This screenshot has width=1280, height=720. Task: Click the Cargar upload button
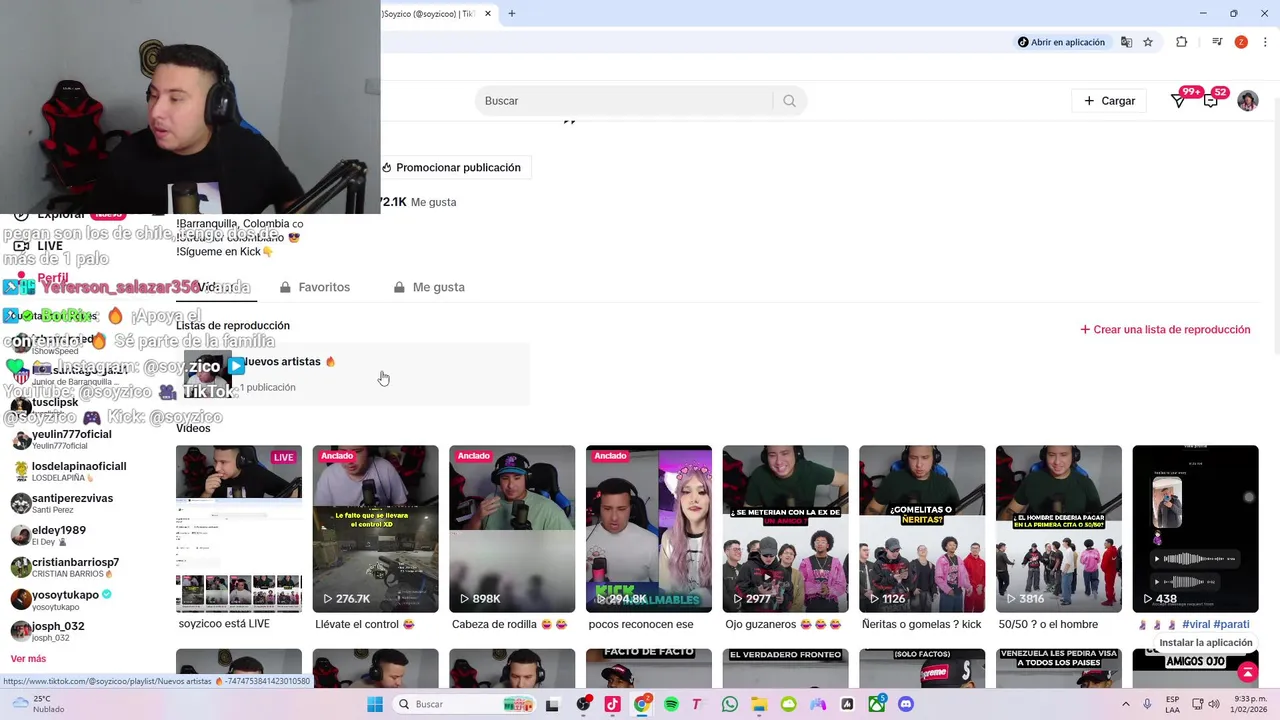1109,101
